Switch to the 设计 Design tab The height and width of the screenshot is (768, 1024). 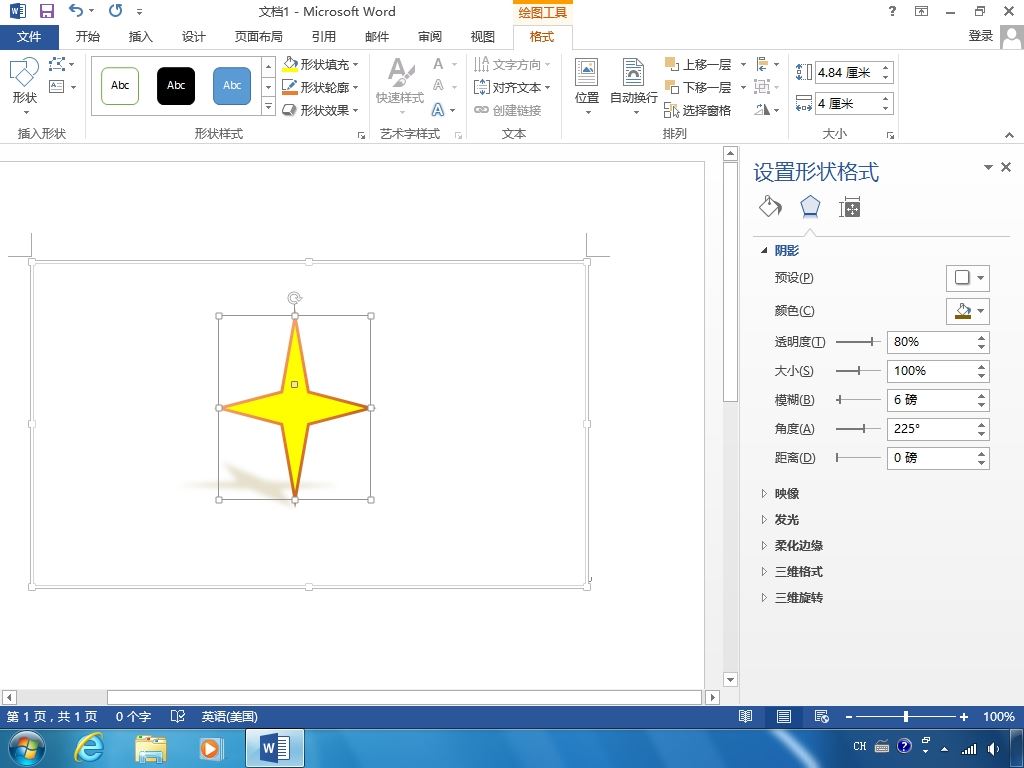click(193, 37)
